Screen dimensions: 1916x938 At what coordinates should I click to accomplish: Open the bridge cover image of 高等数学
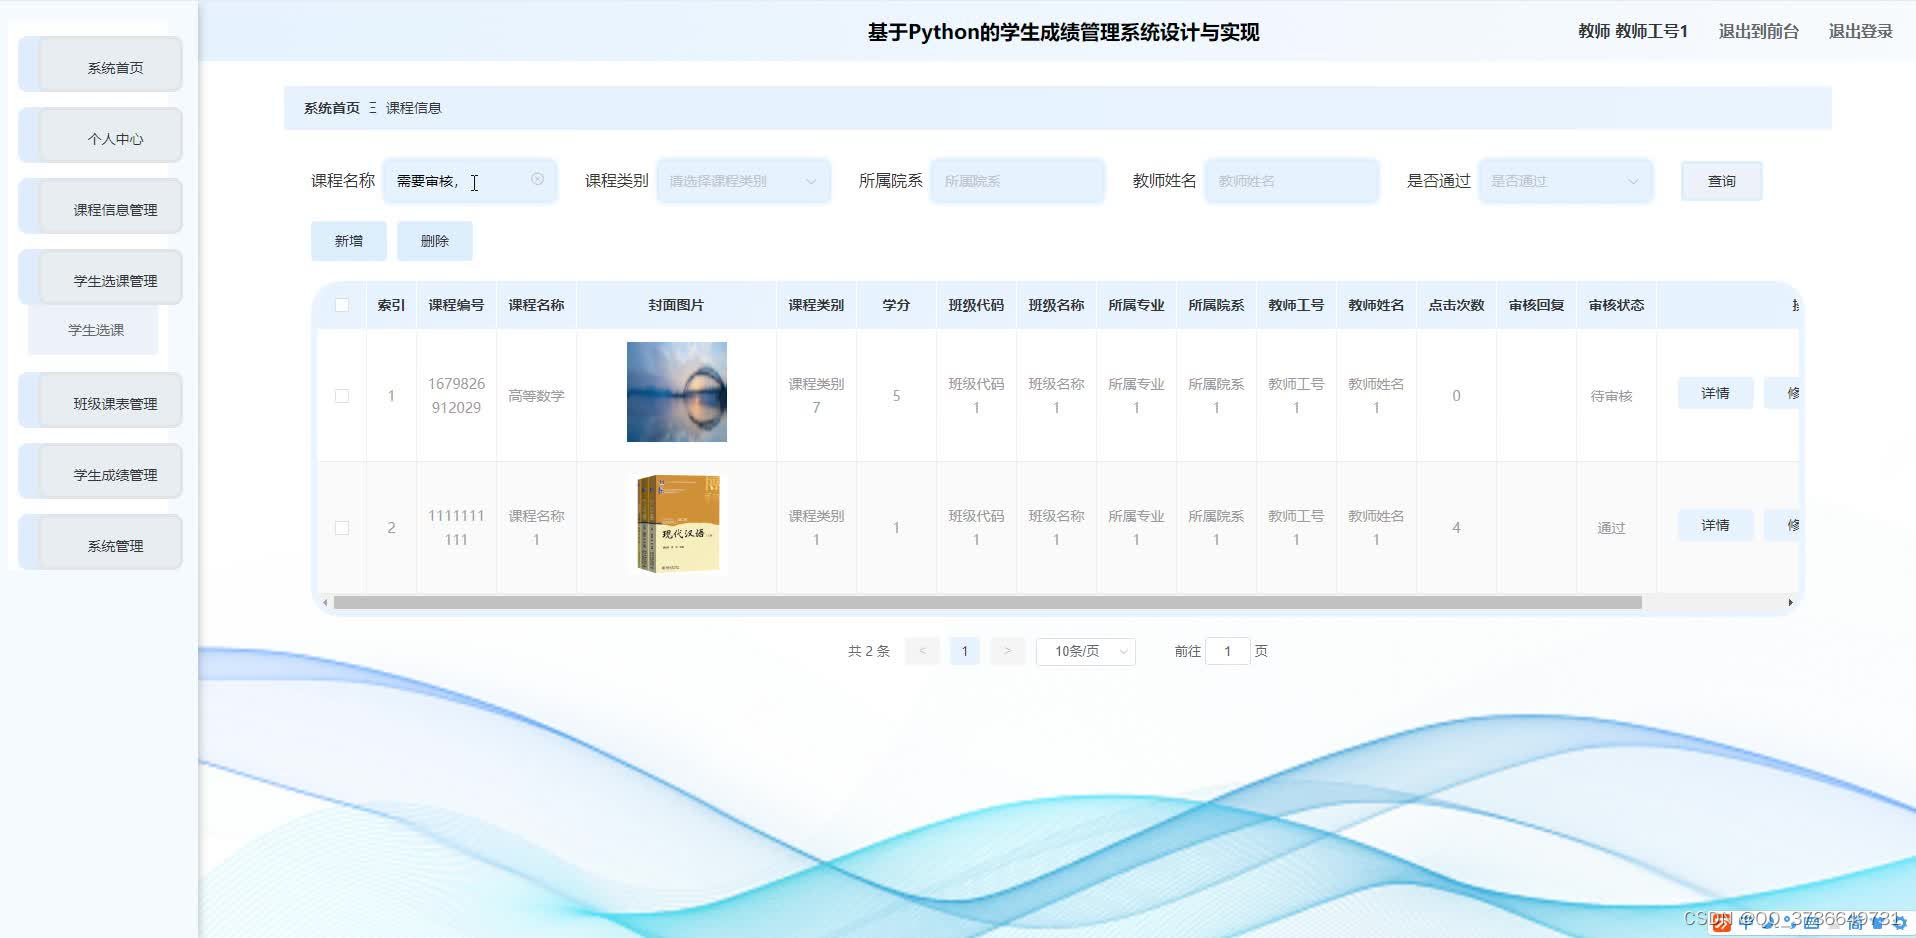pyautogui.click(x=676, y=392)
